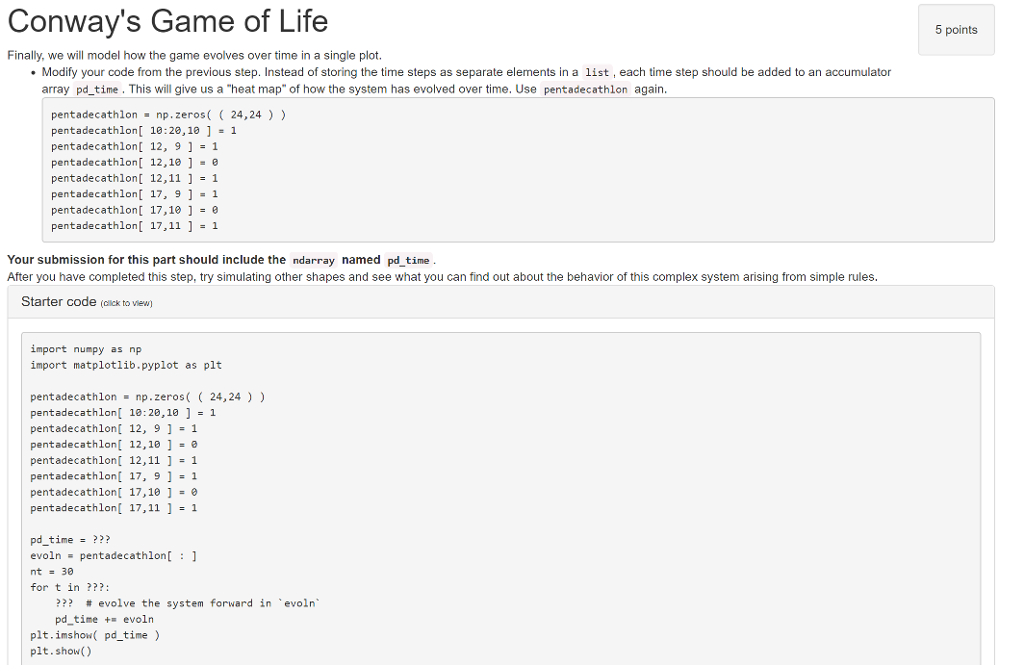
Task: Click the "for t in ???:" line
Action: 70,588
